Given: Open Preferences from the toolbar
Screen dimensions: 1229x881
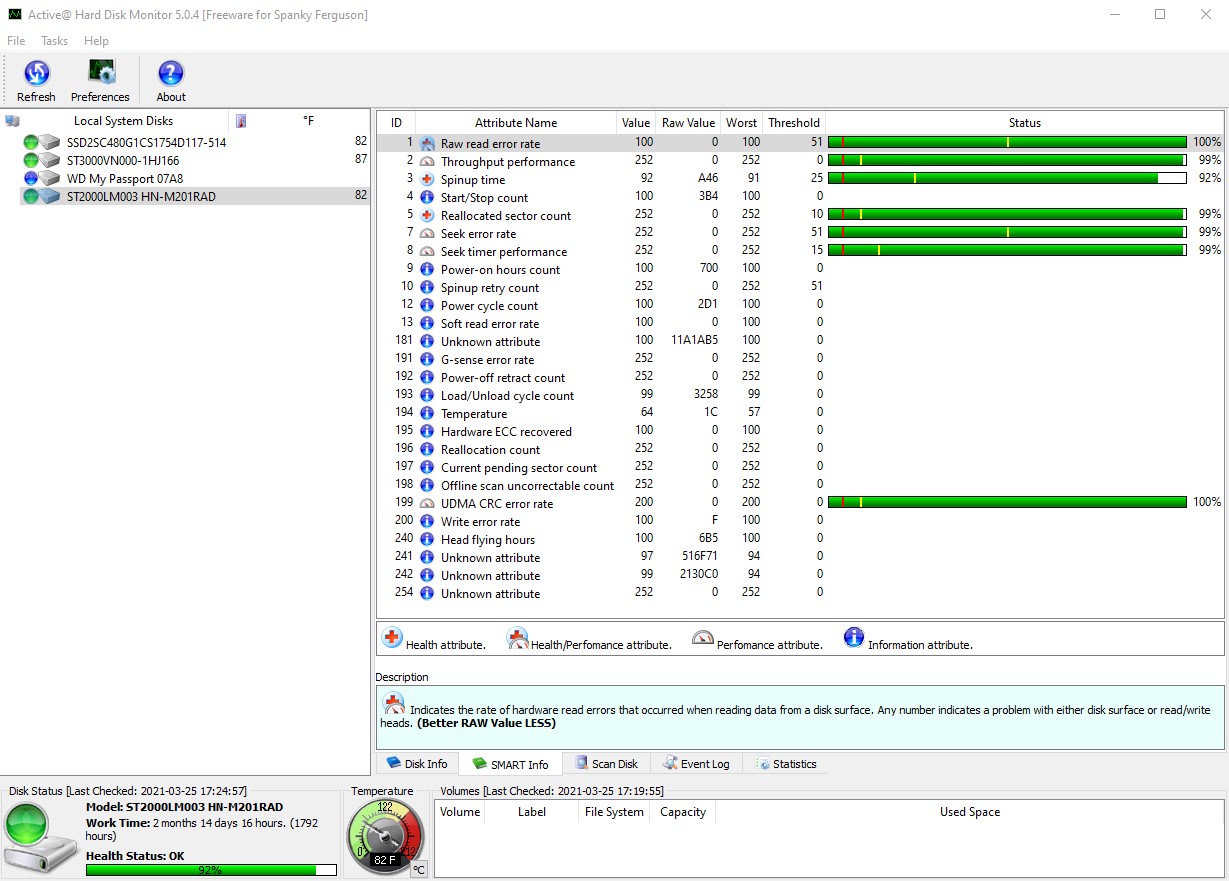Looking at the screenshot, I should click(x=100, y=74).
